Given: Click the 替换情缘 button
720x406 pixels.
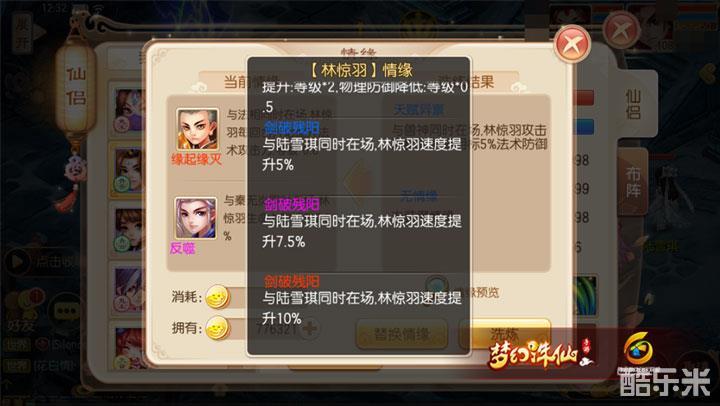Looking at the screenshot, I should 402,334.
